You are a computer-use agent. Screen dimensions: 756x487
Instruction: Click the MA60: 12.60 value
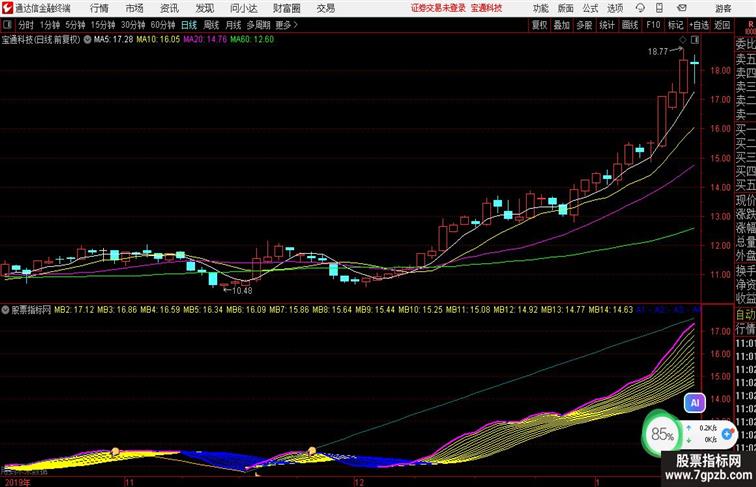252,40
